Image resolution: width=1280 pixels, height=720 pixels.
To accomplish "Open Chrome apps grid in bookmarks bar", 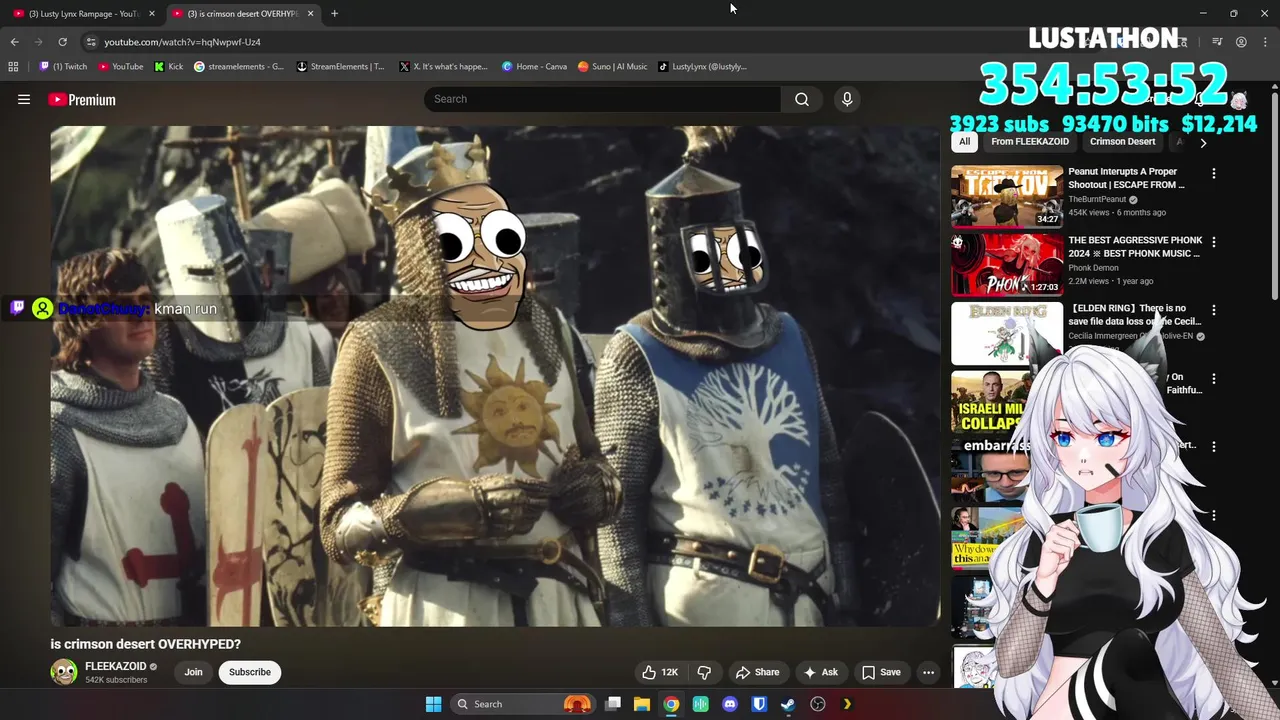I will pyautogui.click(x=13, y=67).
